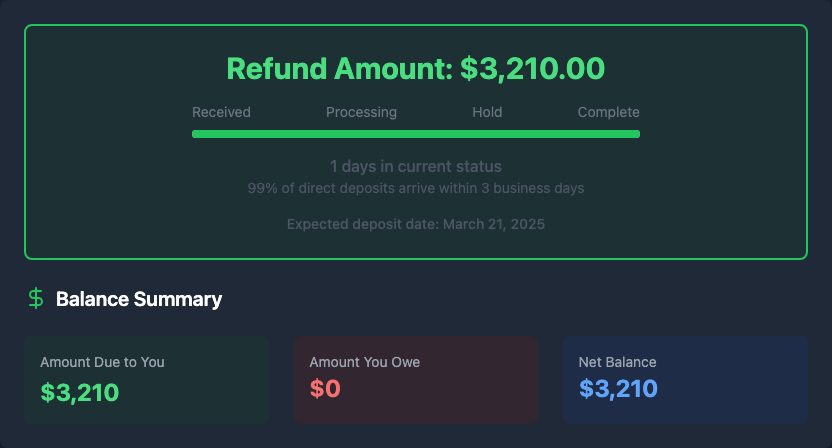Click the Expected deposit date line
The height and width of the screenshot is (448, 832).
coord(415,224)
